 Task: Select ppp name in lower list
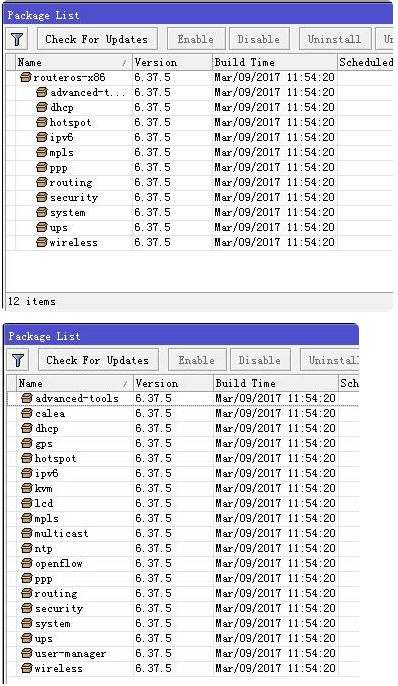44,578
